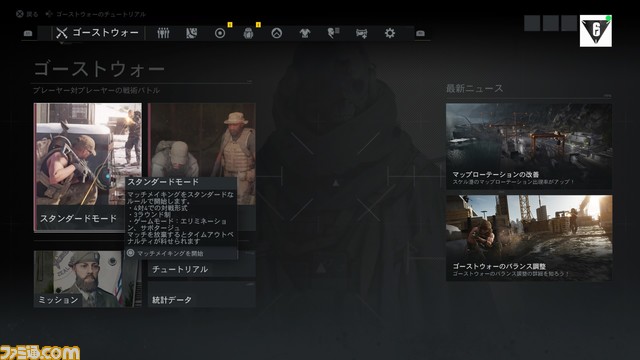The width and height of the screenshot is (640, 360).
Task: Open the backpack loadout icon
Action: click(248, 33)
